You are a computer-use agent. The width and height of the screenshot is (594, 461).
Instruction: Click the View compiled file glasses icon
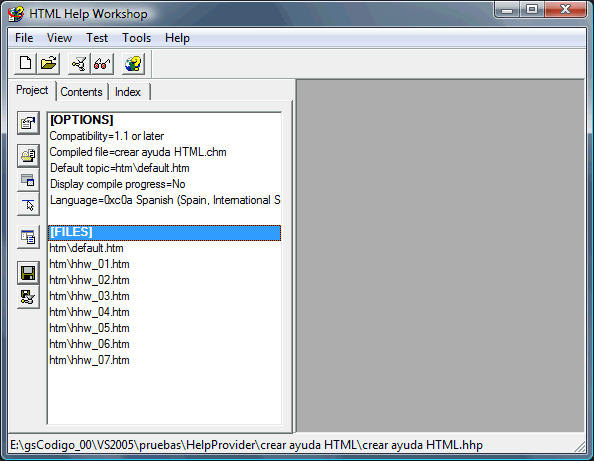point(102,63)
